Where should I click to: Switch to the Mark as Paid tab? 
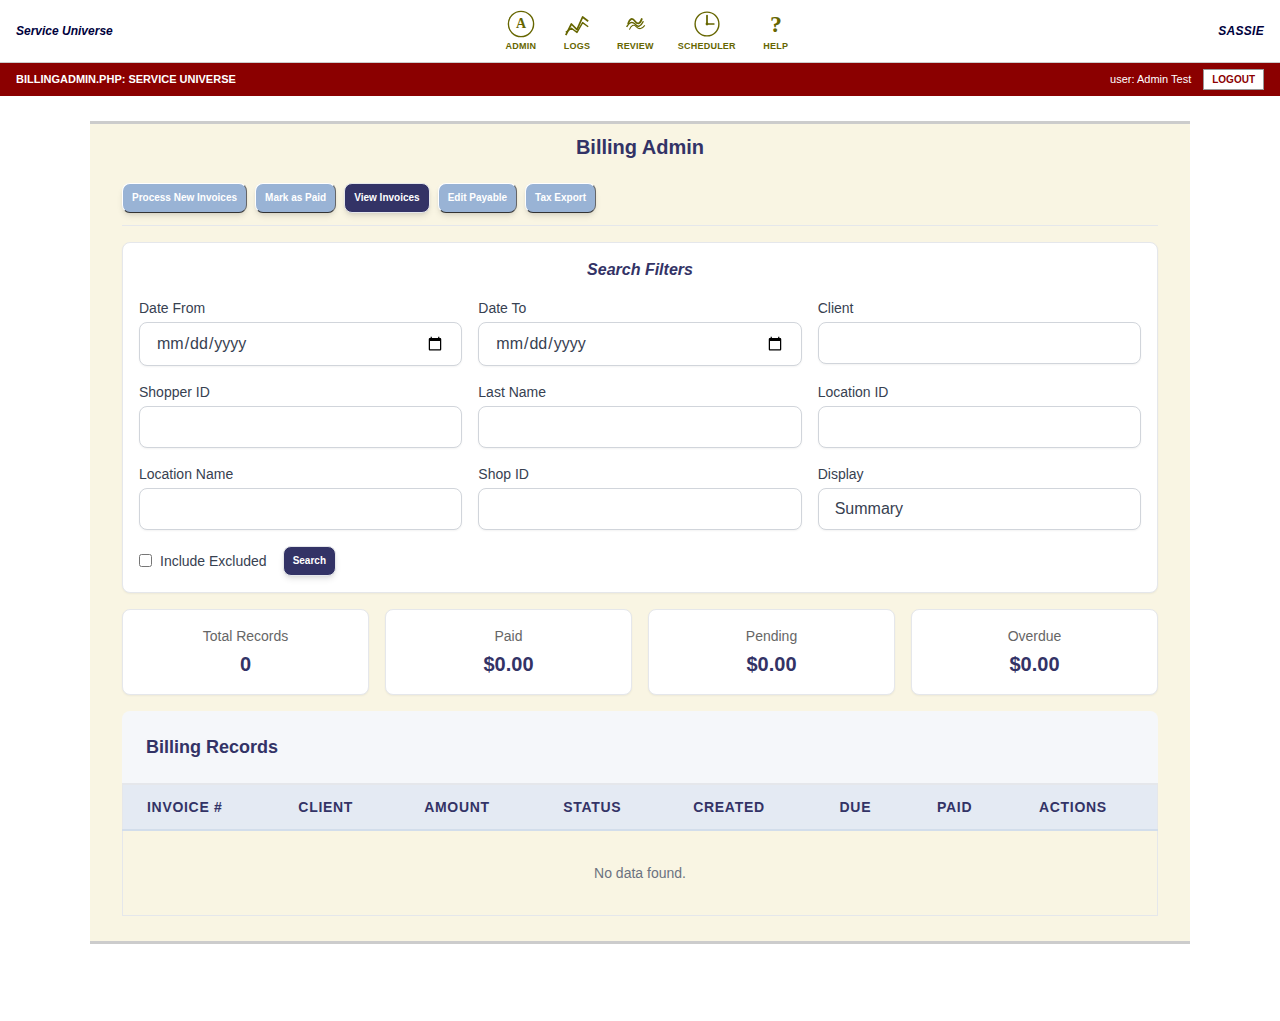[295, 198]
